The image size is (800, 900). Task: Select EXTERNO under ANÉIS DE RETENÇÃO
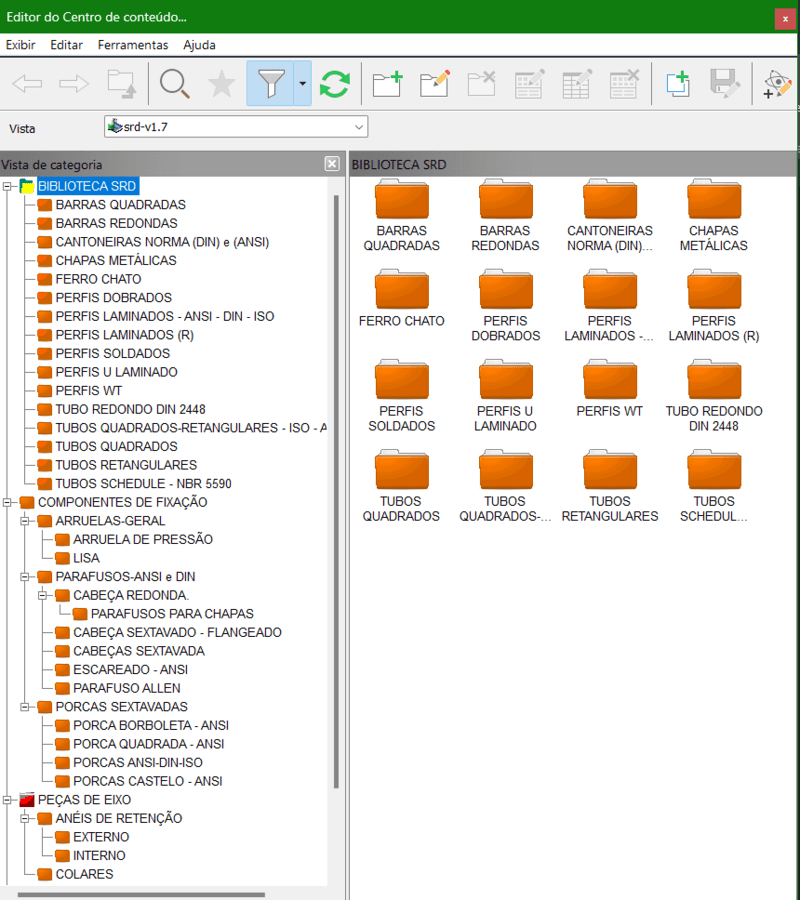click(x=101, y=837)
